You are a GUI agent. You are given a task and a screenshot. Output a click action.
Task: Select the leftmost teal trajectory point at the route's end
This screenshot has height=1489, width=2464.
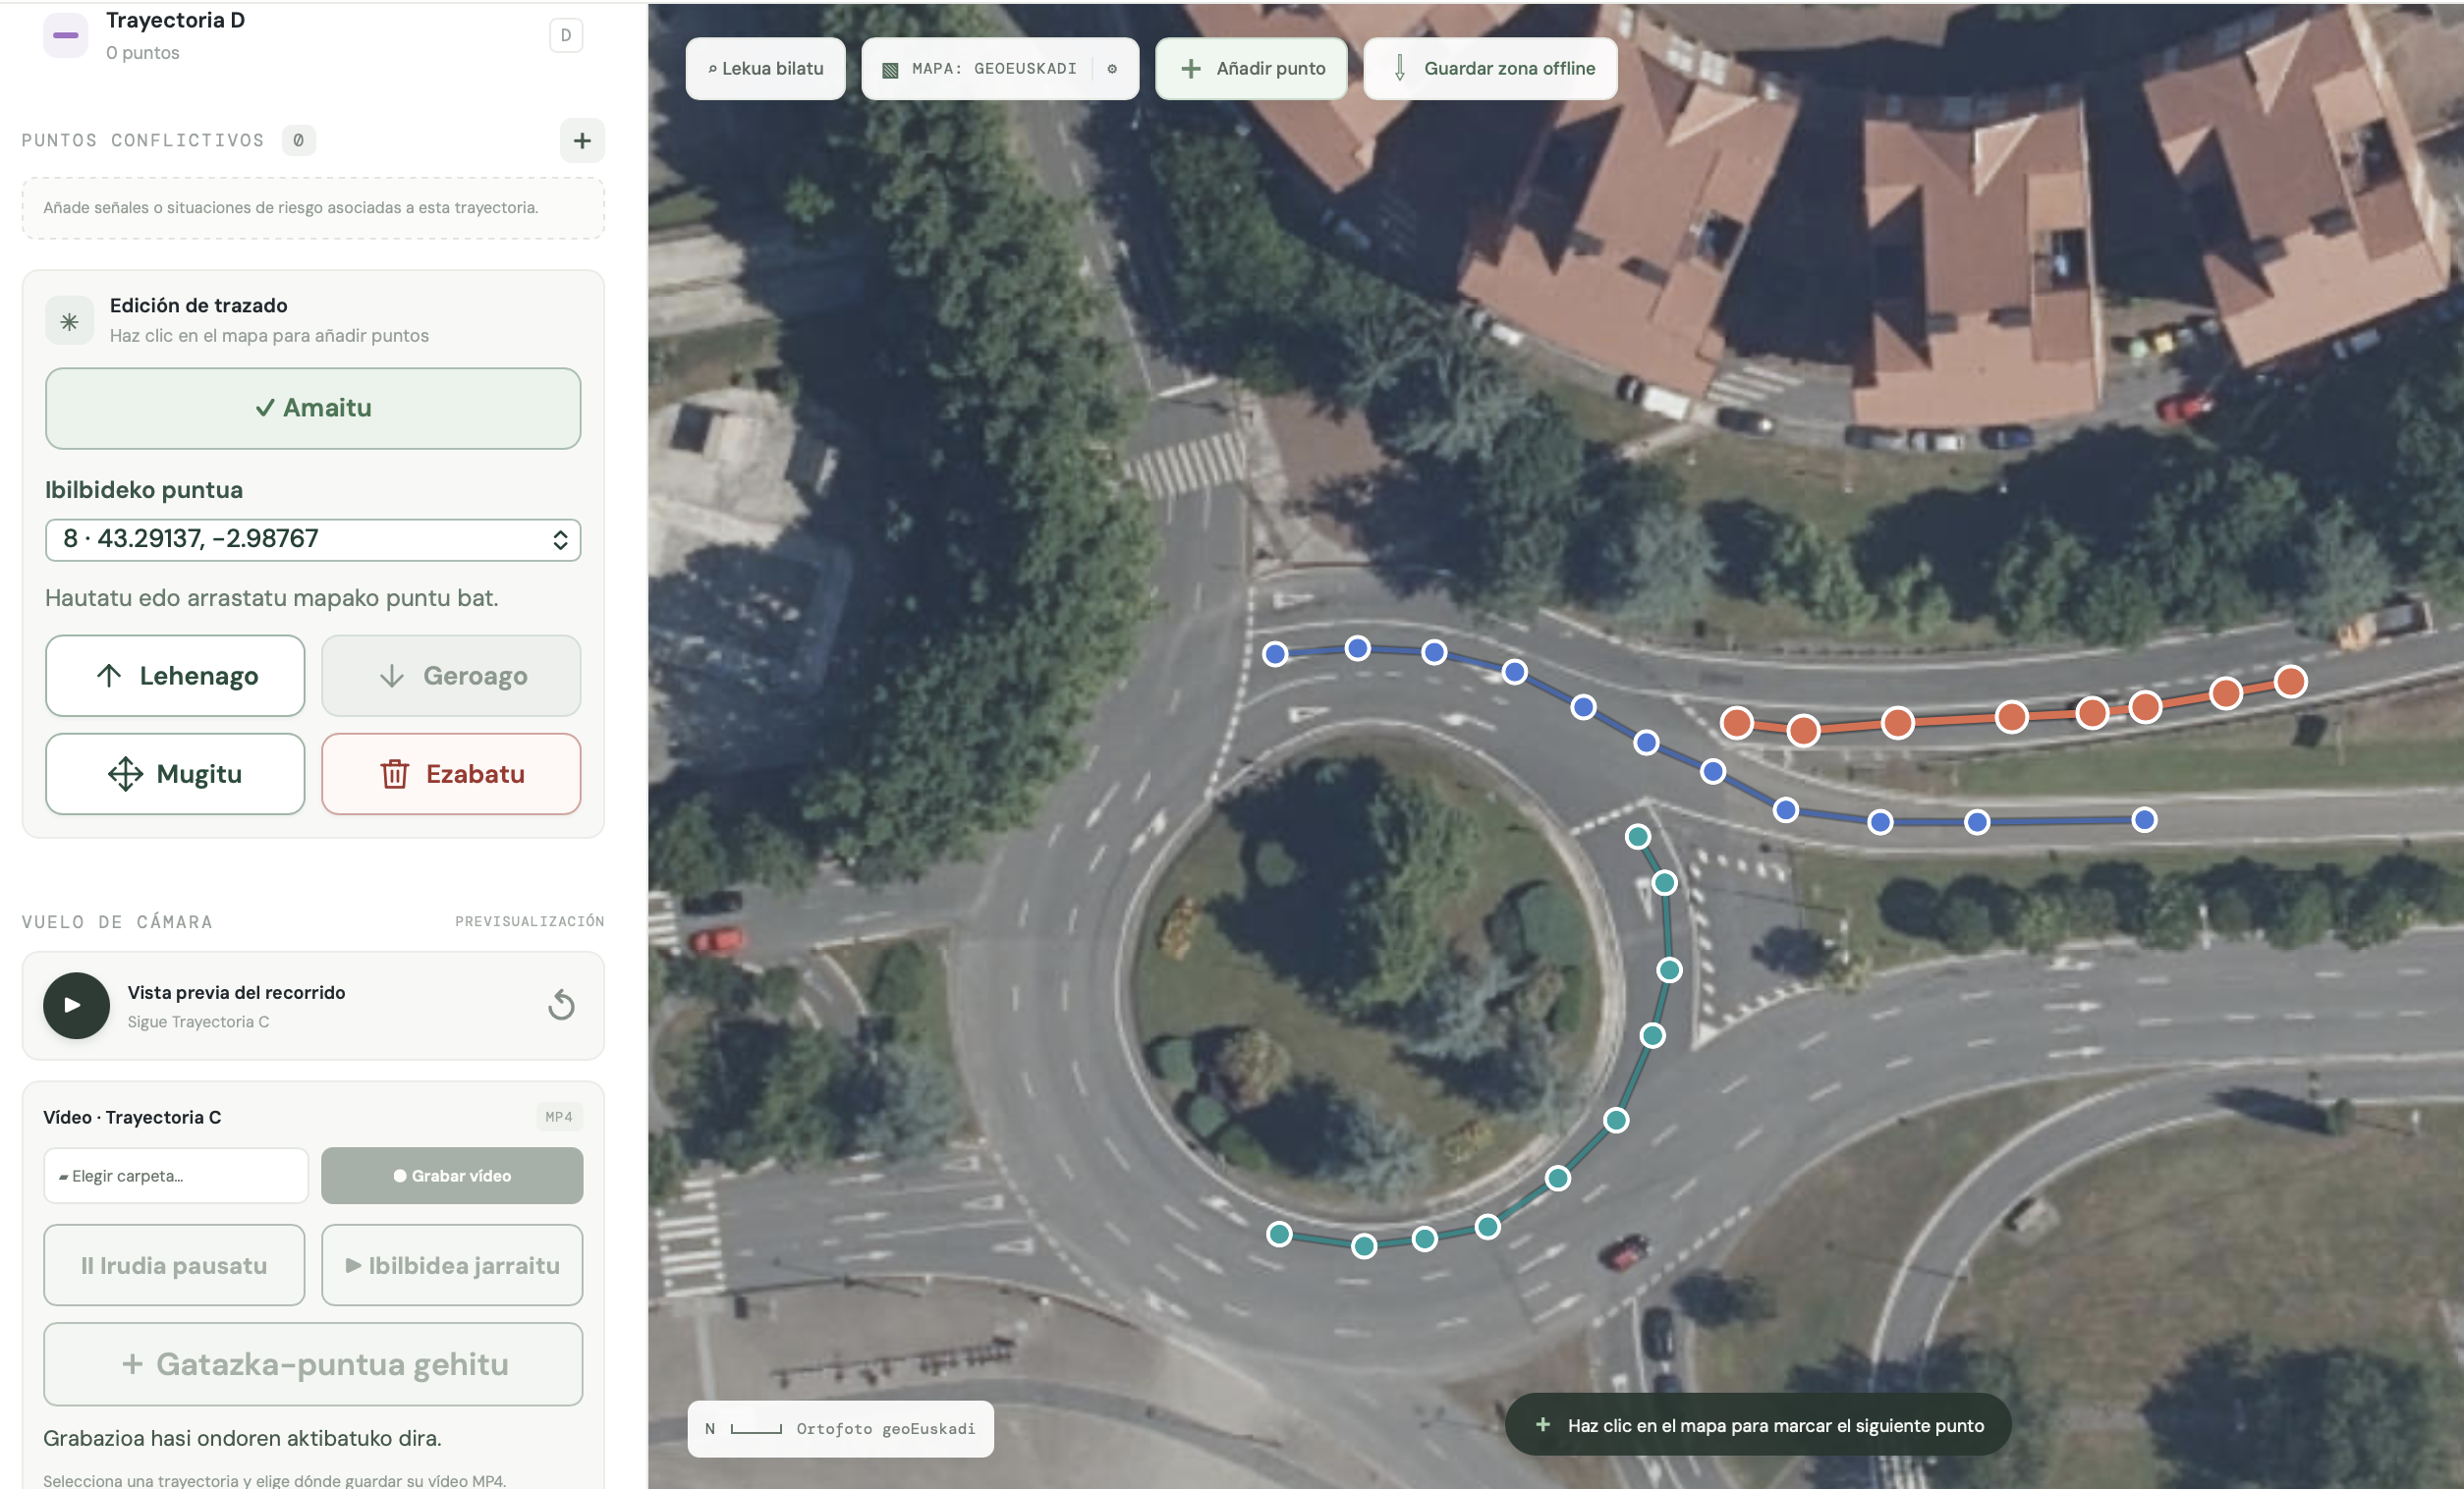(x=1279, y=1234)
